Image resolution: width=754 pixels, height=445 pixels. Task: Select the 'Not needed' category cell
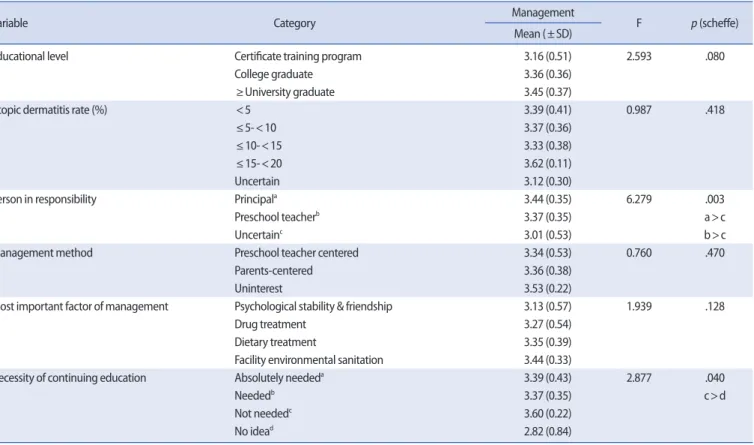(x=263, y=414)
